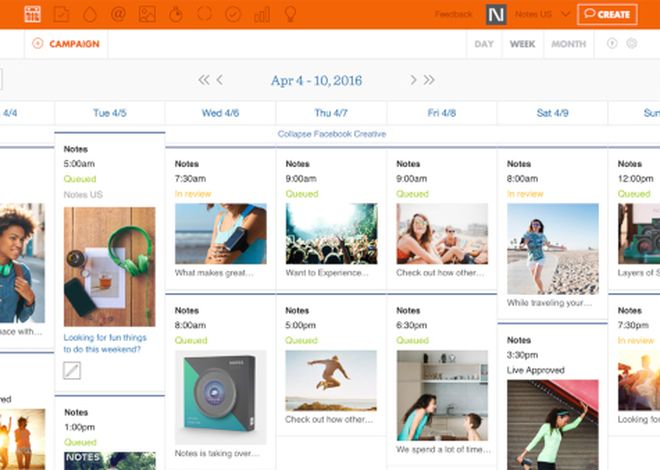660x470 pixels.
Task: Switch to Day view
Action: (x=484, y=44)
